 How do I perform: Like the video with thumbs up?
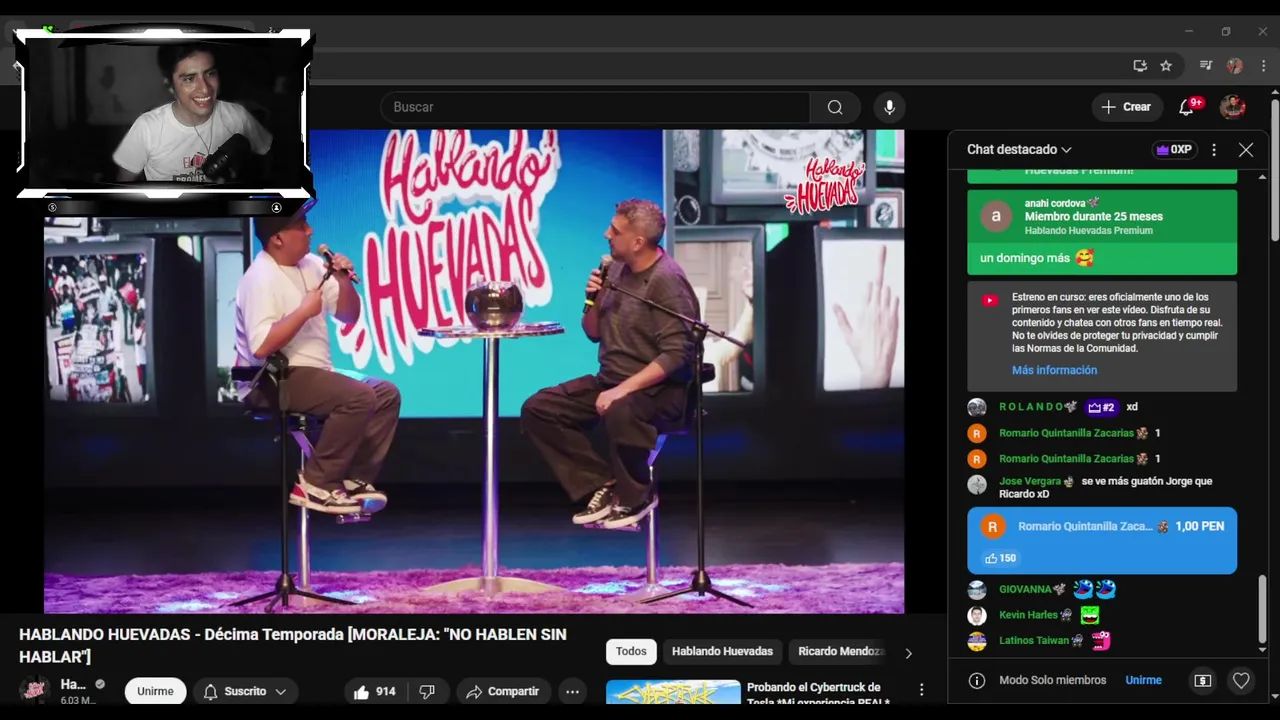374,691
